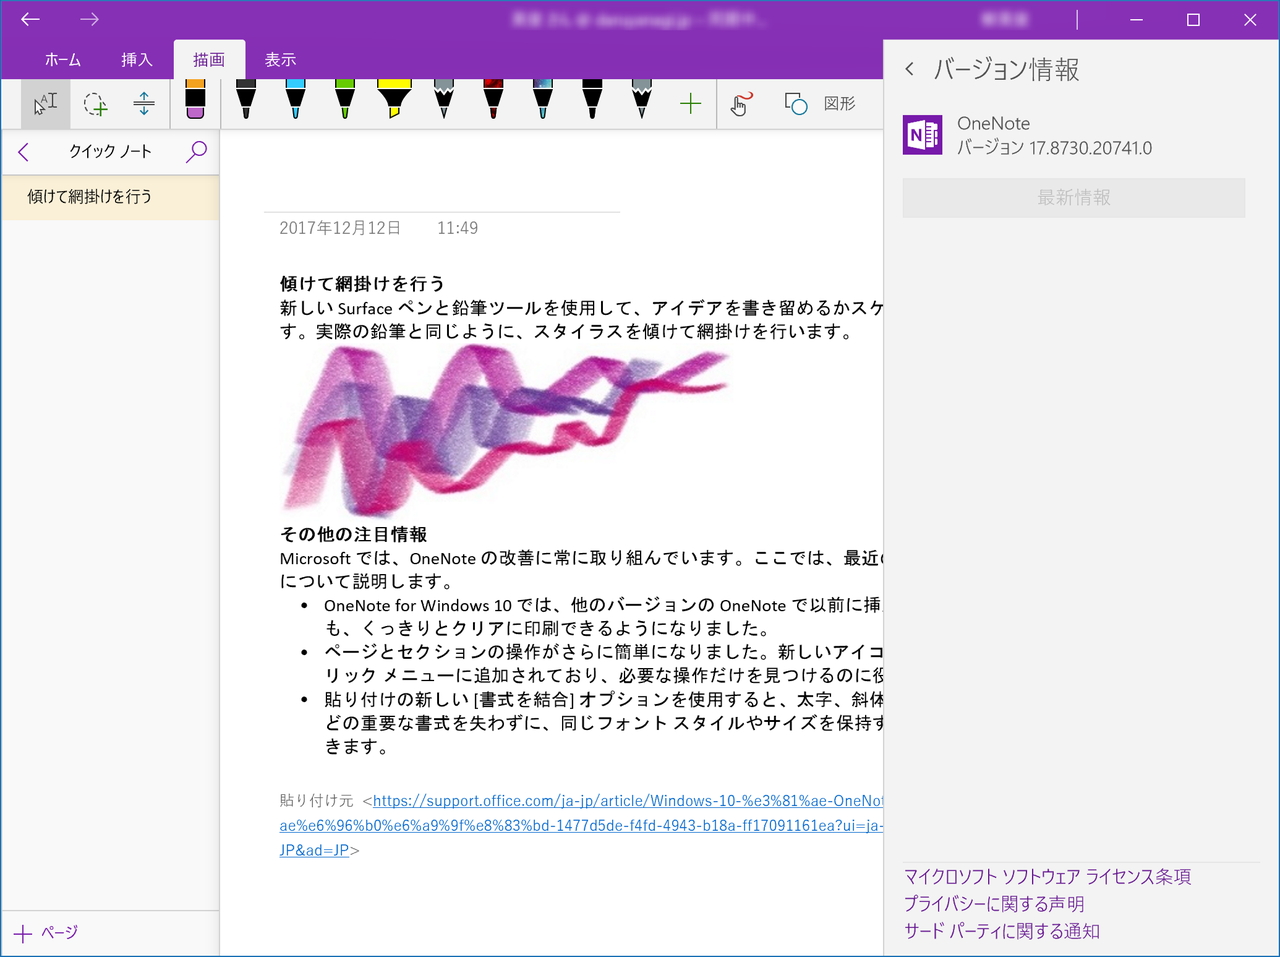Select the text selection tool
The height and width of the screenshot is (957, 1280).
(44, 103)
